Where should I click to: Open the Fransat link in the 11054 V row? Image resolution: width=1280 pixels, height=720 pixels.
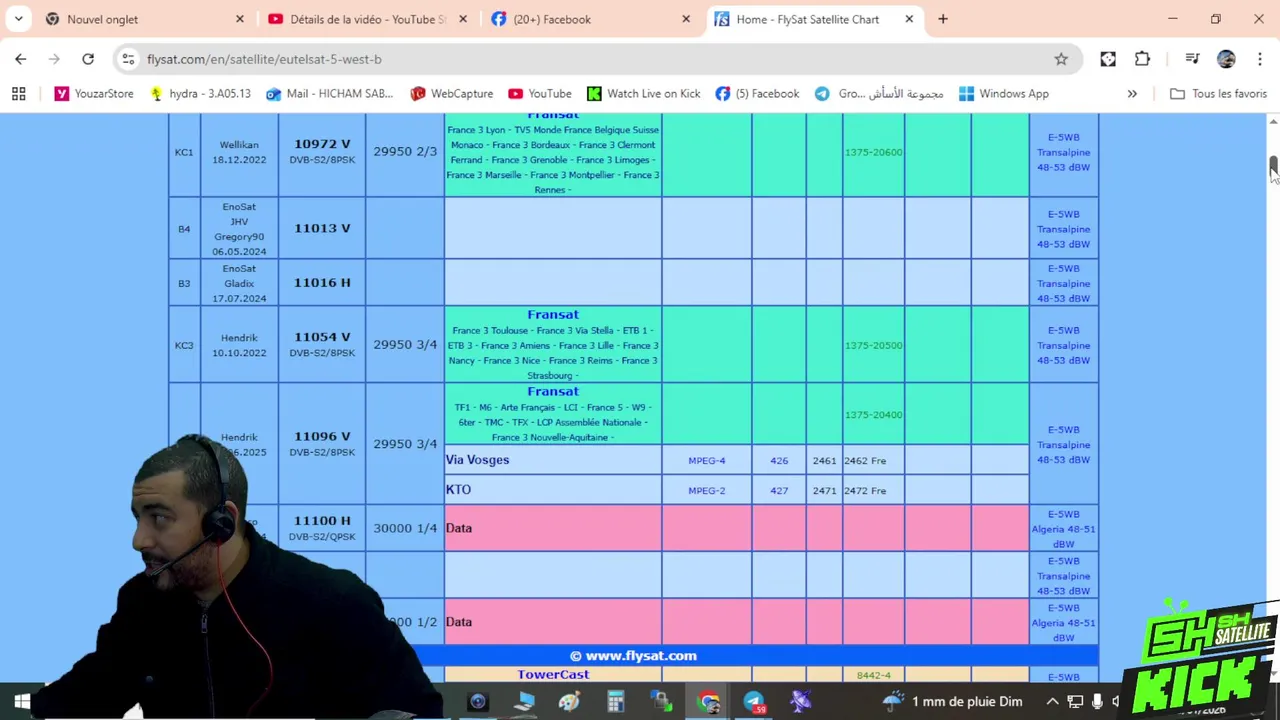pos(553,315)
